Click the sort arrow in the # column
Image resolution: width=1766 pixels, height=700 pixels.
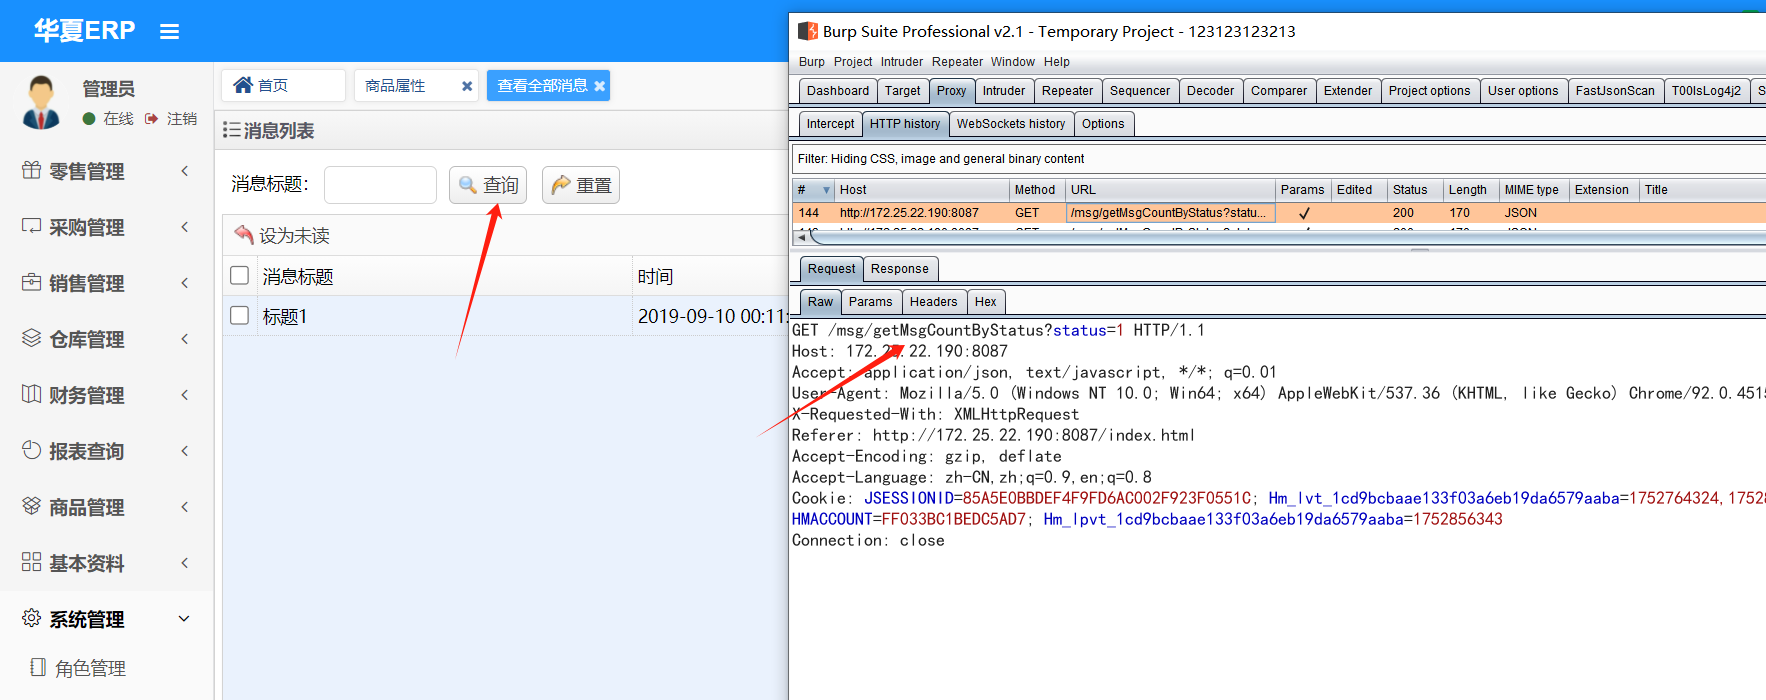click(x=826, y=190)
